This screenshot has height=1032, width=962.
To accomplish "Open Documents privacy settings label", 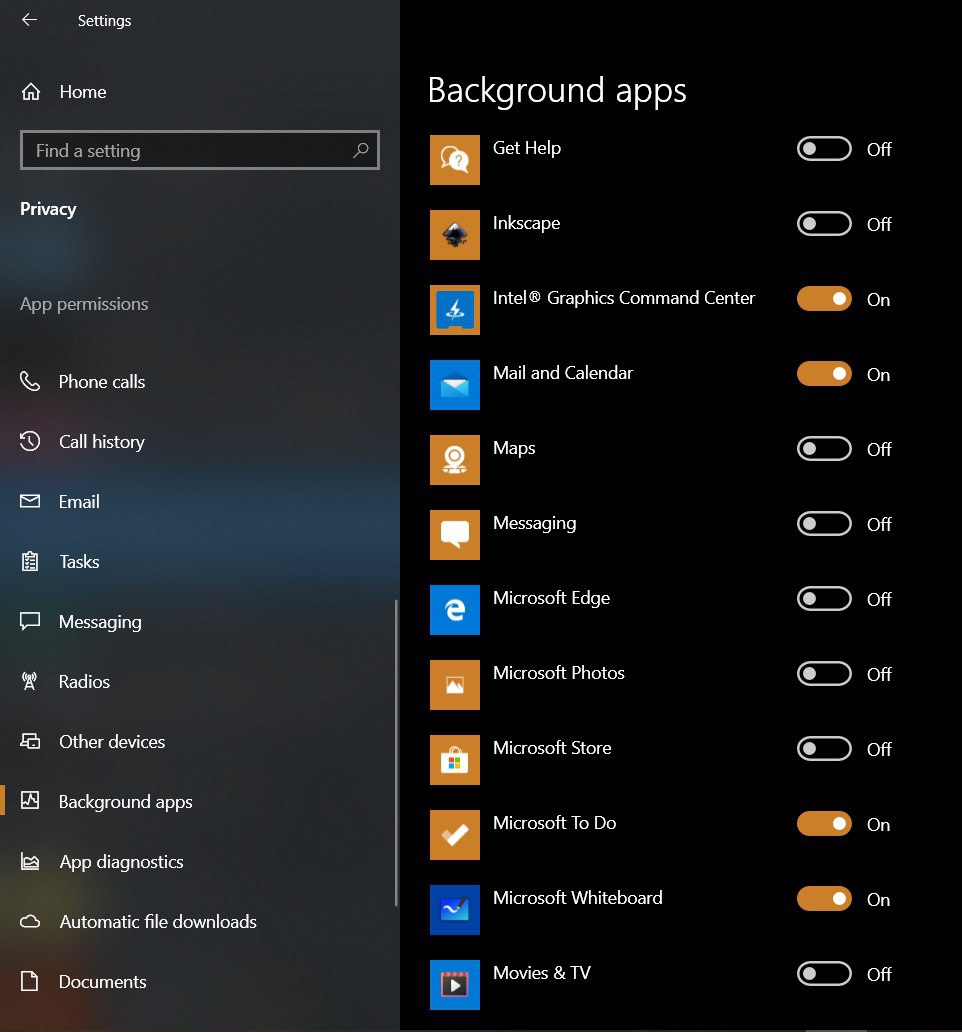I will click(x=103, y=981).
